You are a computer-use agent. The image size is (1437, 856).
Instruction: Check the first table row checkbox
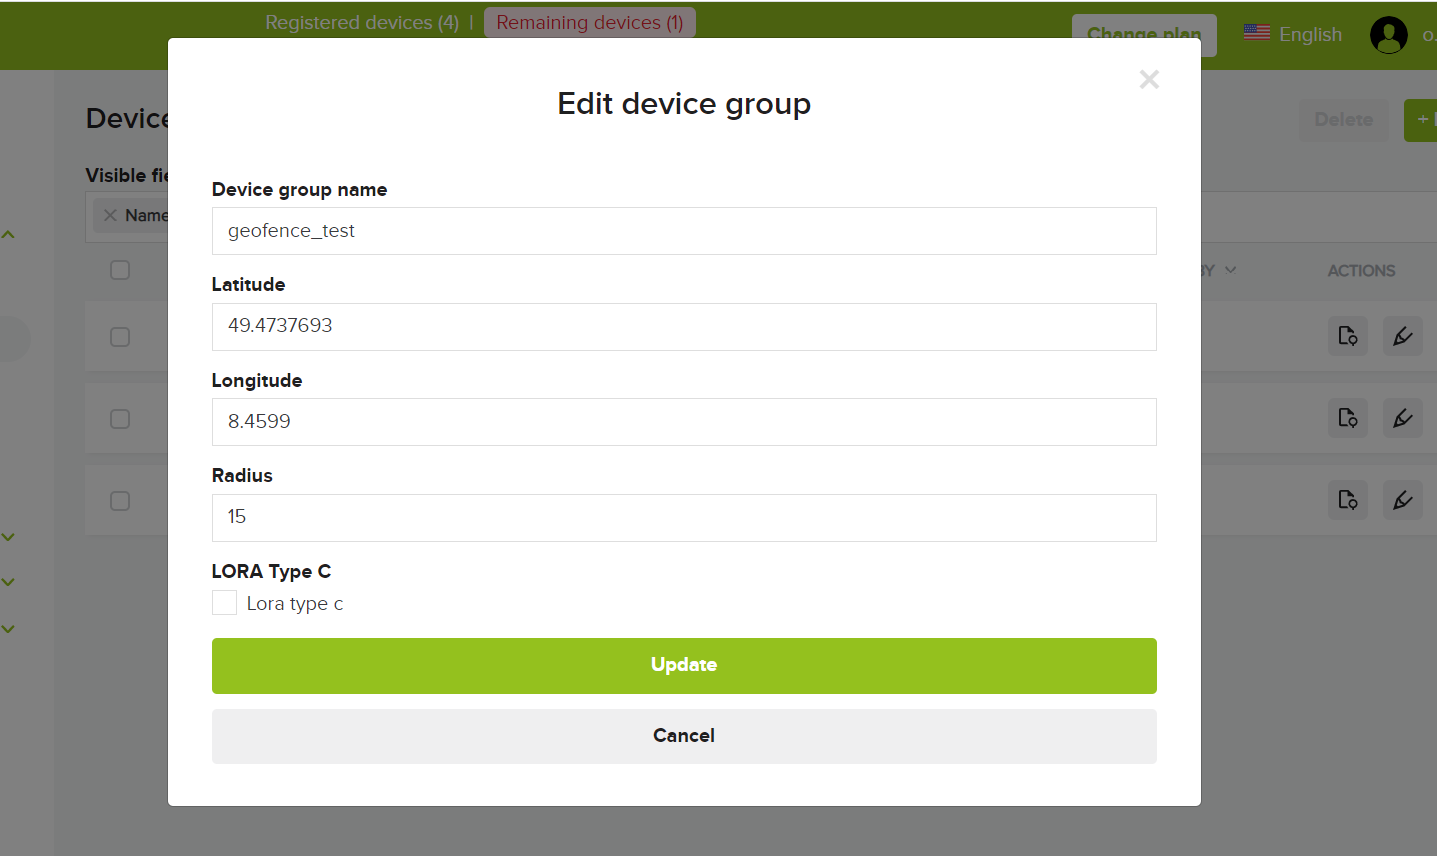[x=120, y=337]
